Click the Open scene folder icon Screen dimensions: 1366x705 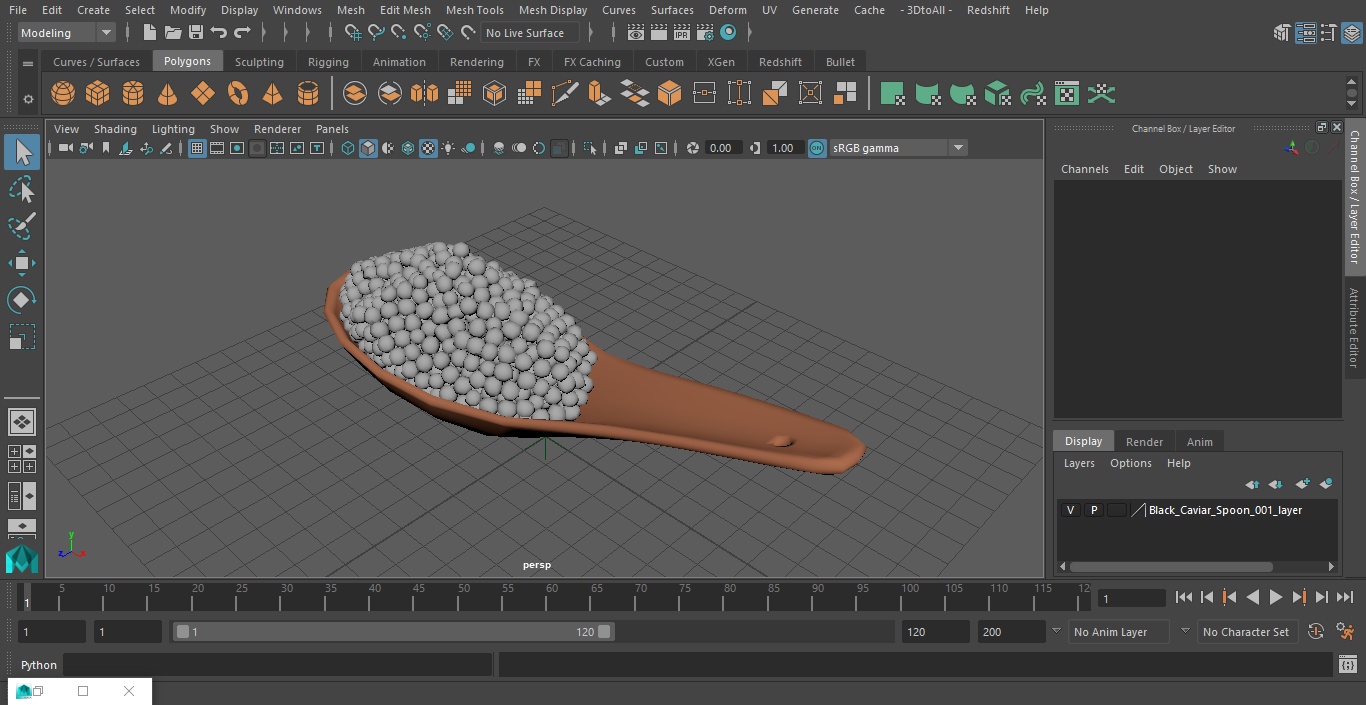(x=173, y=33)
